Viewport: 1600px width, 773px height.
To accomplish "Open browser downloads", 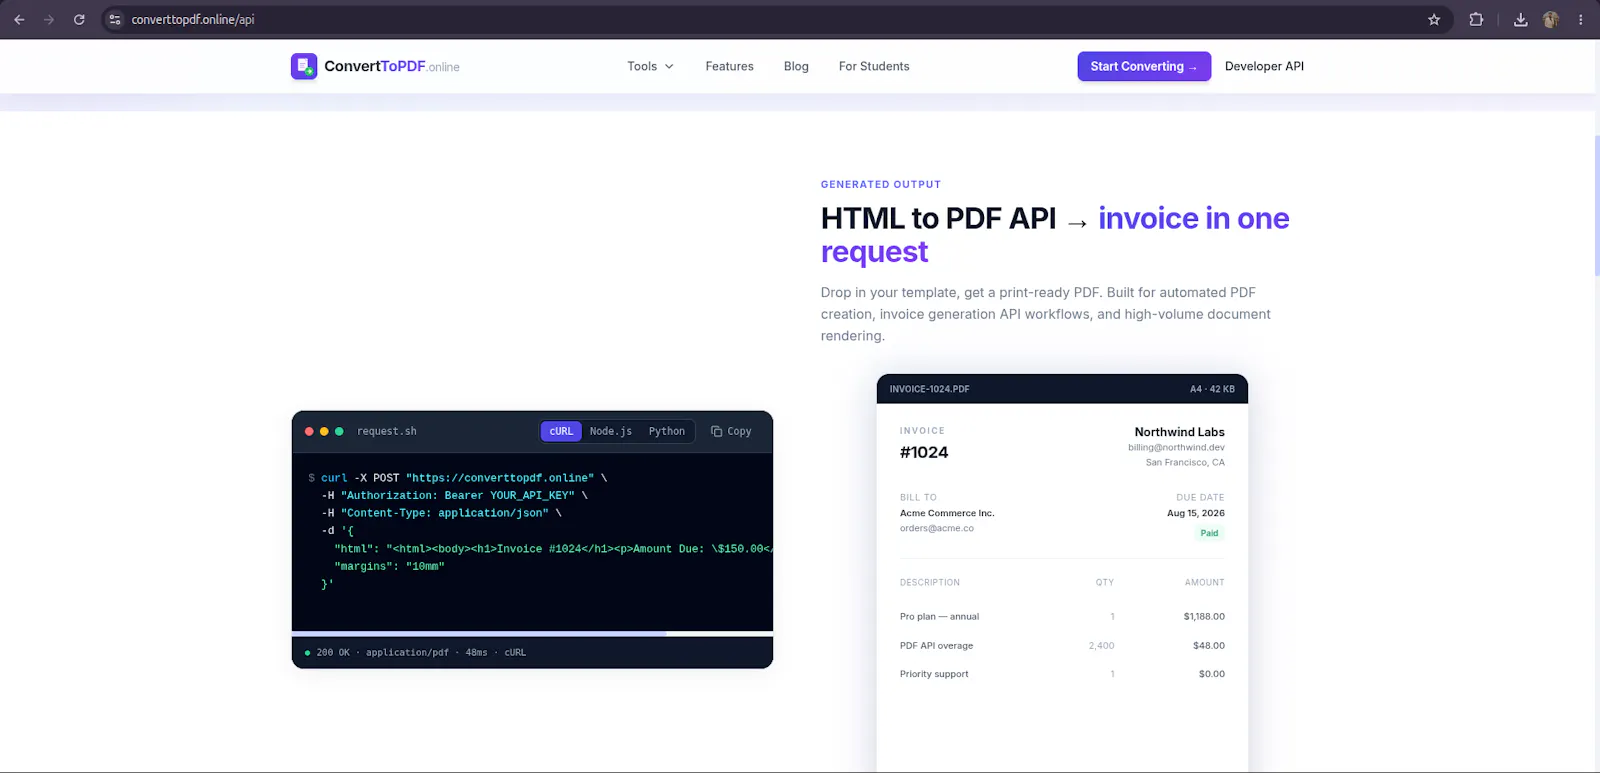I will (x=1520, y=19).
